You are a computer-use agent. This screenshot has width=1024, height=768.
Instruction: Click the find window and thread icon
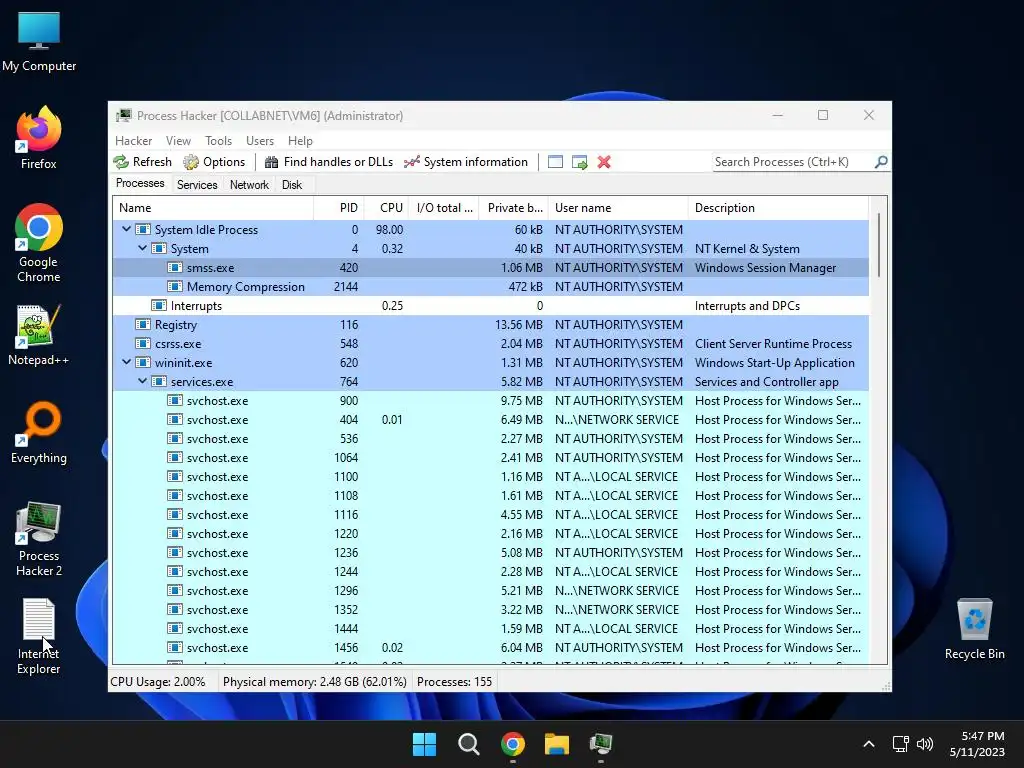pos(579,162)
